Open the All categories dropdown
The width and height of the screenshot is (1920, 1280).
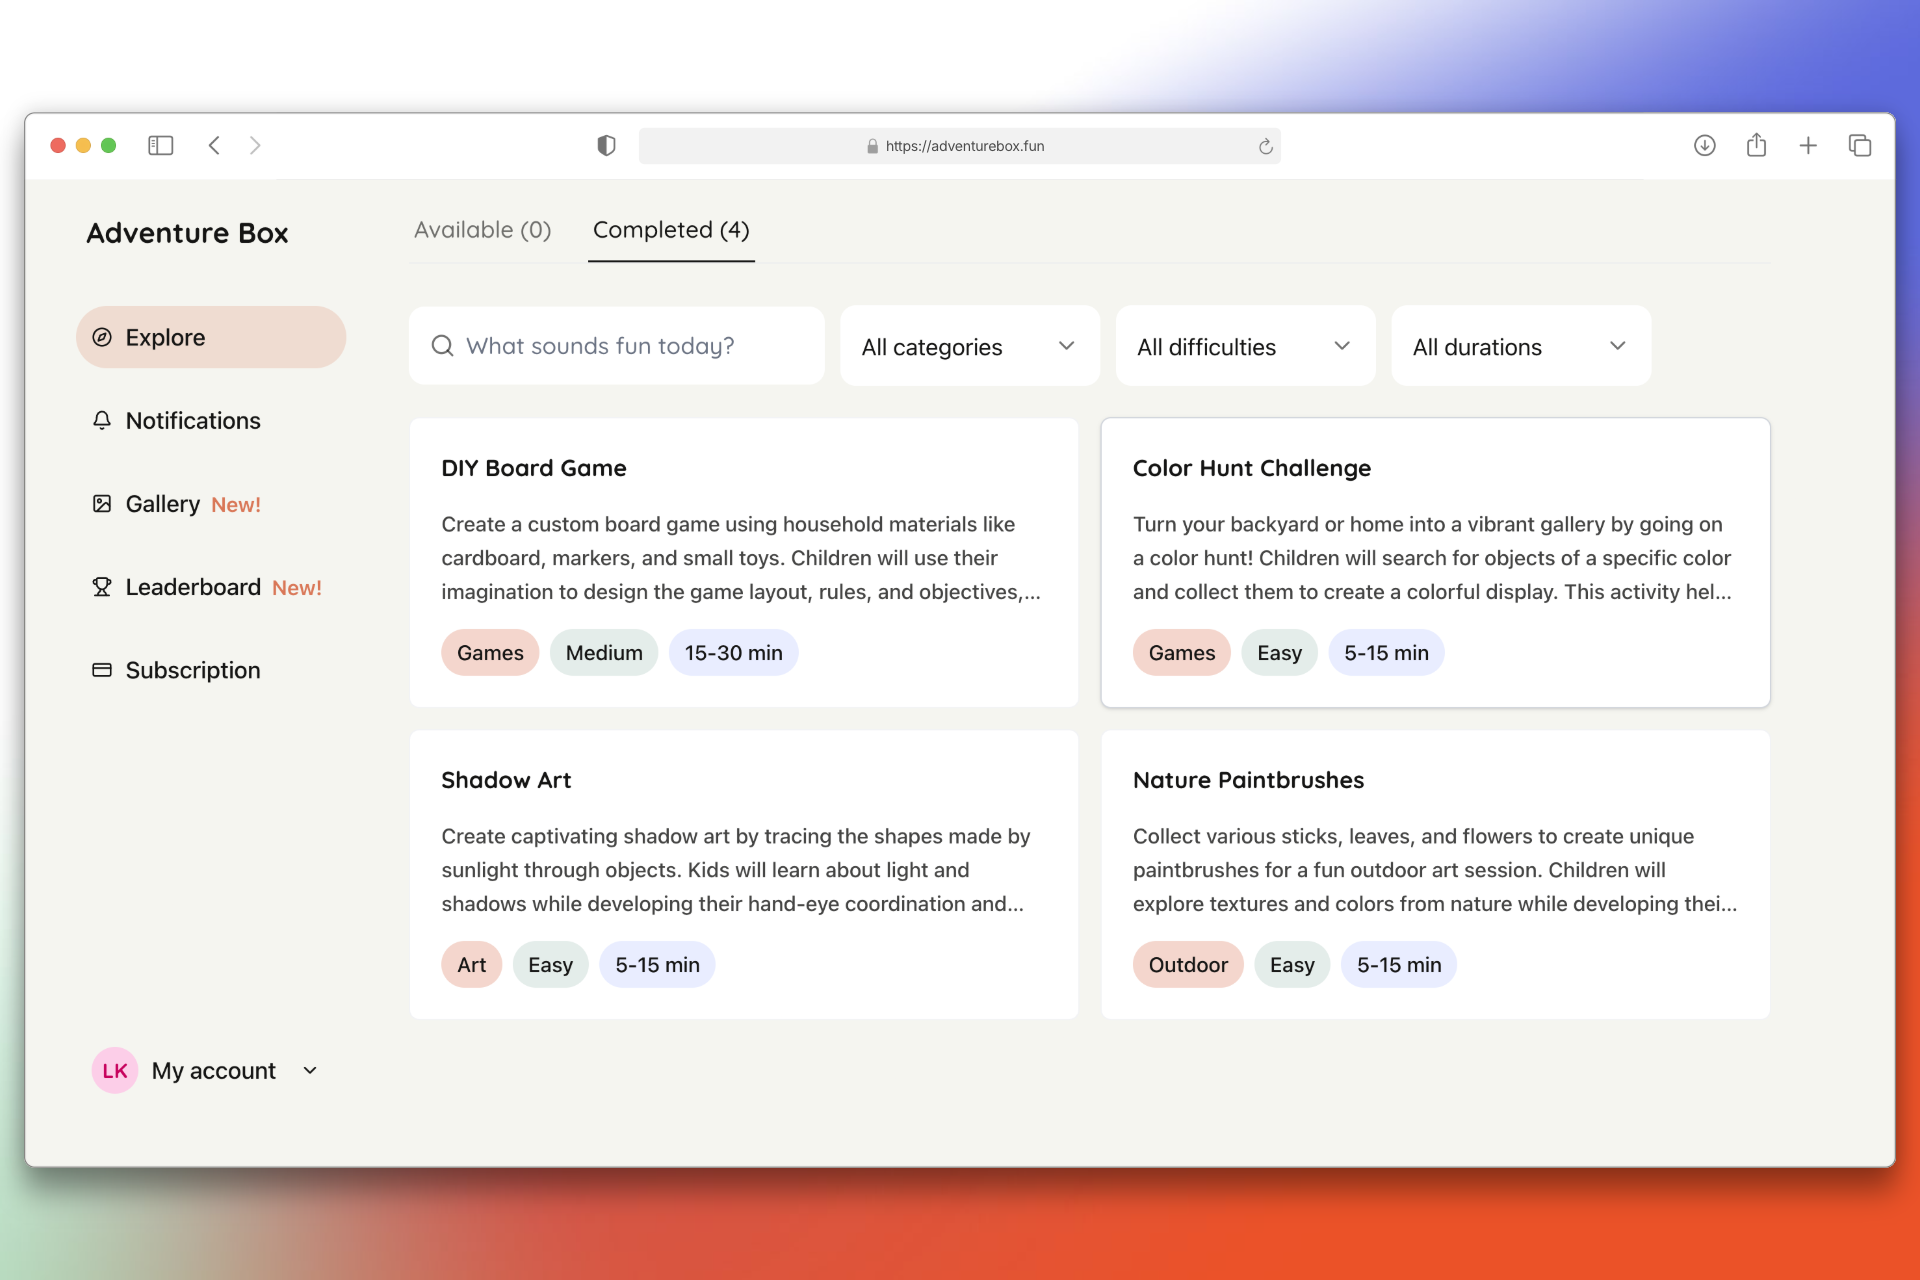(969, 346)
